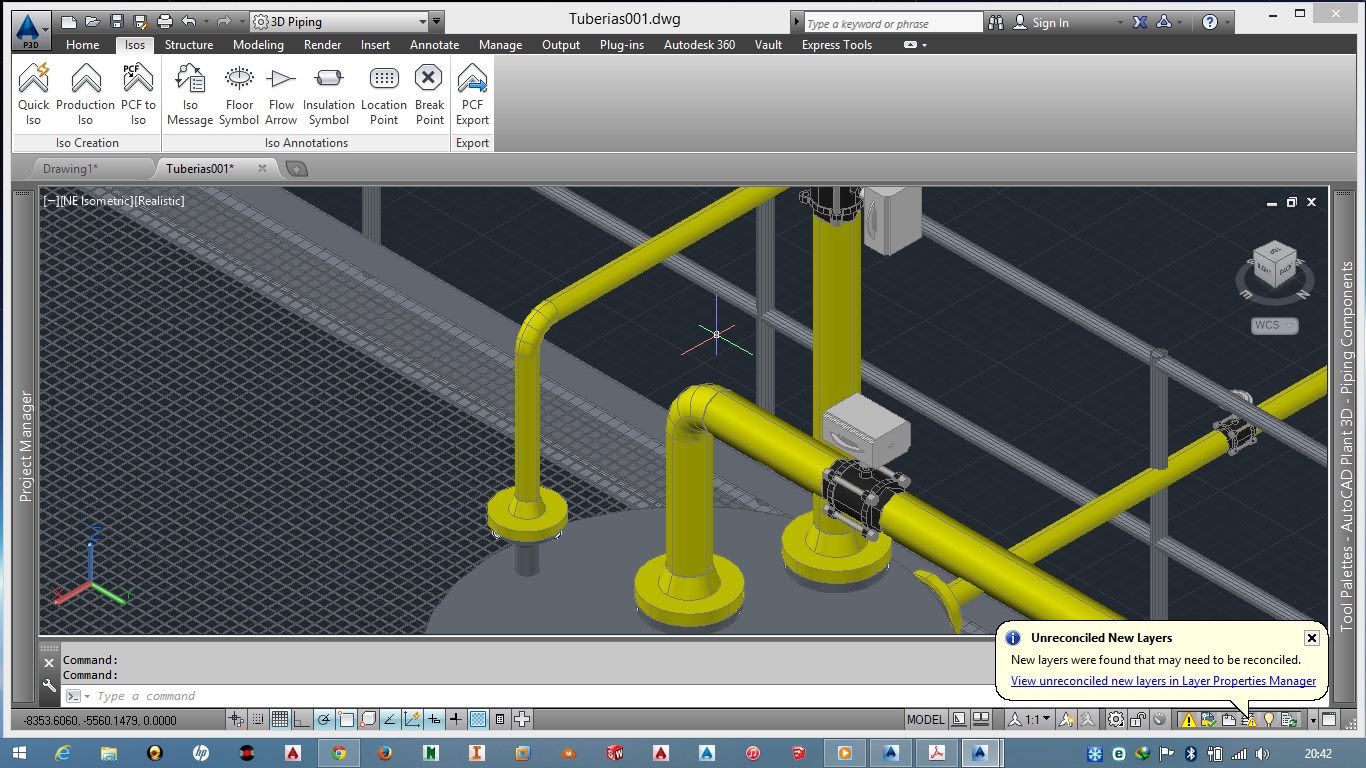Unlock the interface with the padlock toggle
The image size is (1366, 768).
[x=1138, y=719]
